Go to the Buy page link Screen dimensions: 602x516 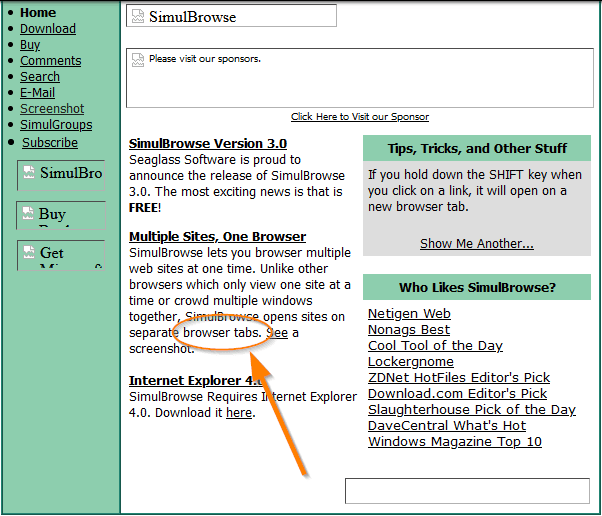coord(30,45)
